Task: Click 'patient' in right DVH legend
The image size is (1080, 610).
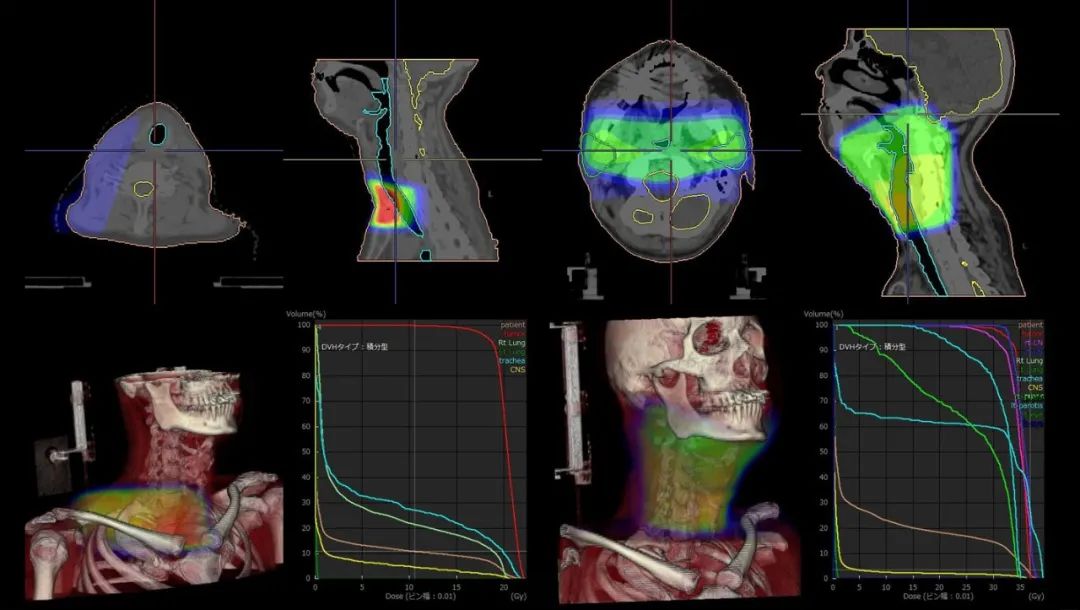Action: point(1030,325)
